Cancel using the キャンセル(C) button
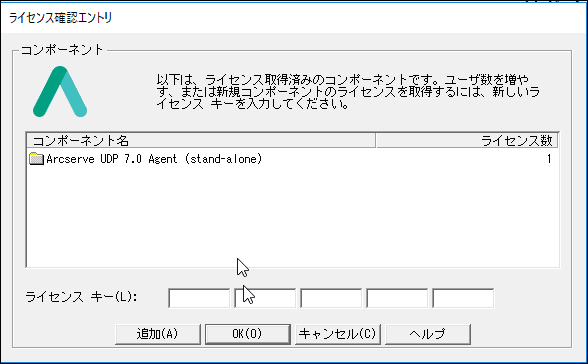 pos(338,334)
